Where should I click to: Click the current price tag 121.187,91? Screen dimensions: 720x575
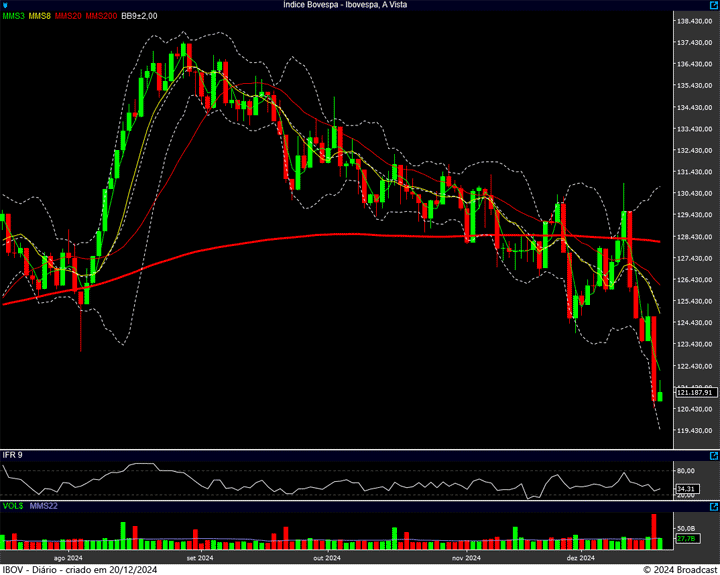click(x=692, y=393)
